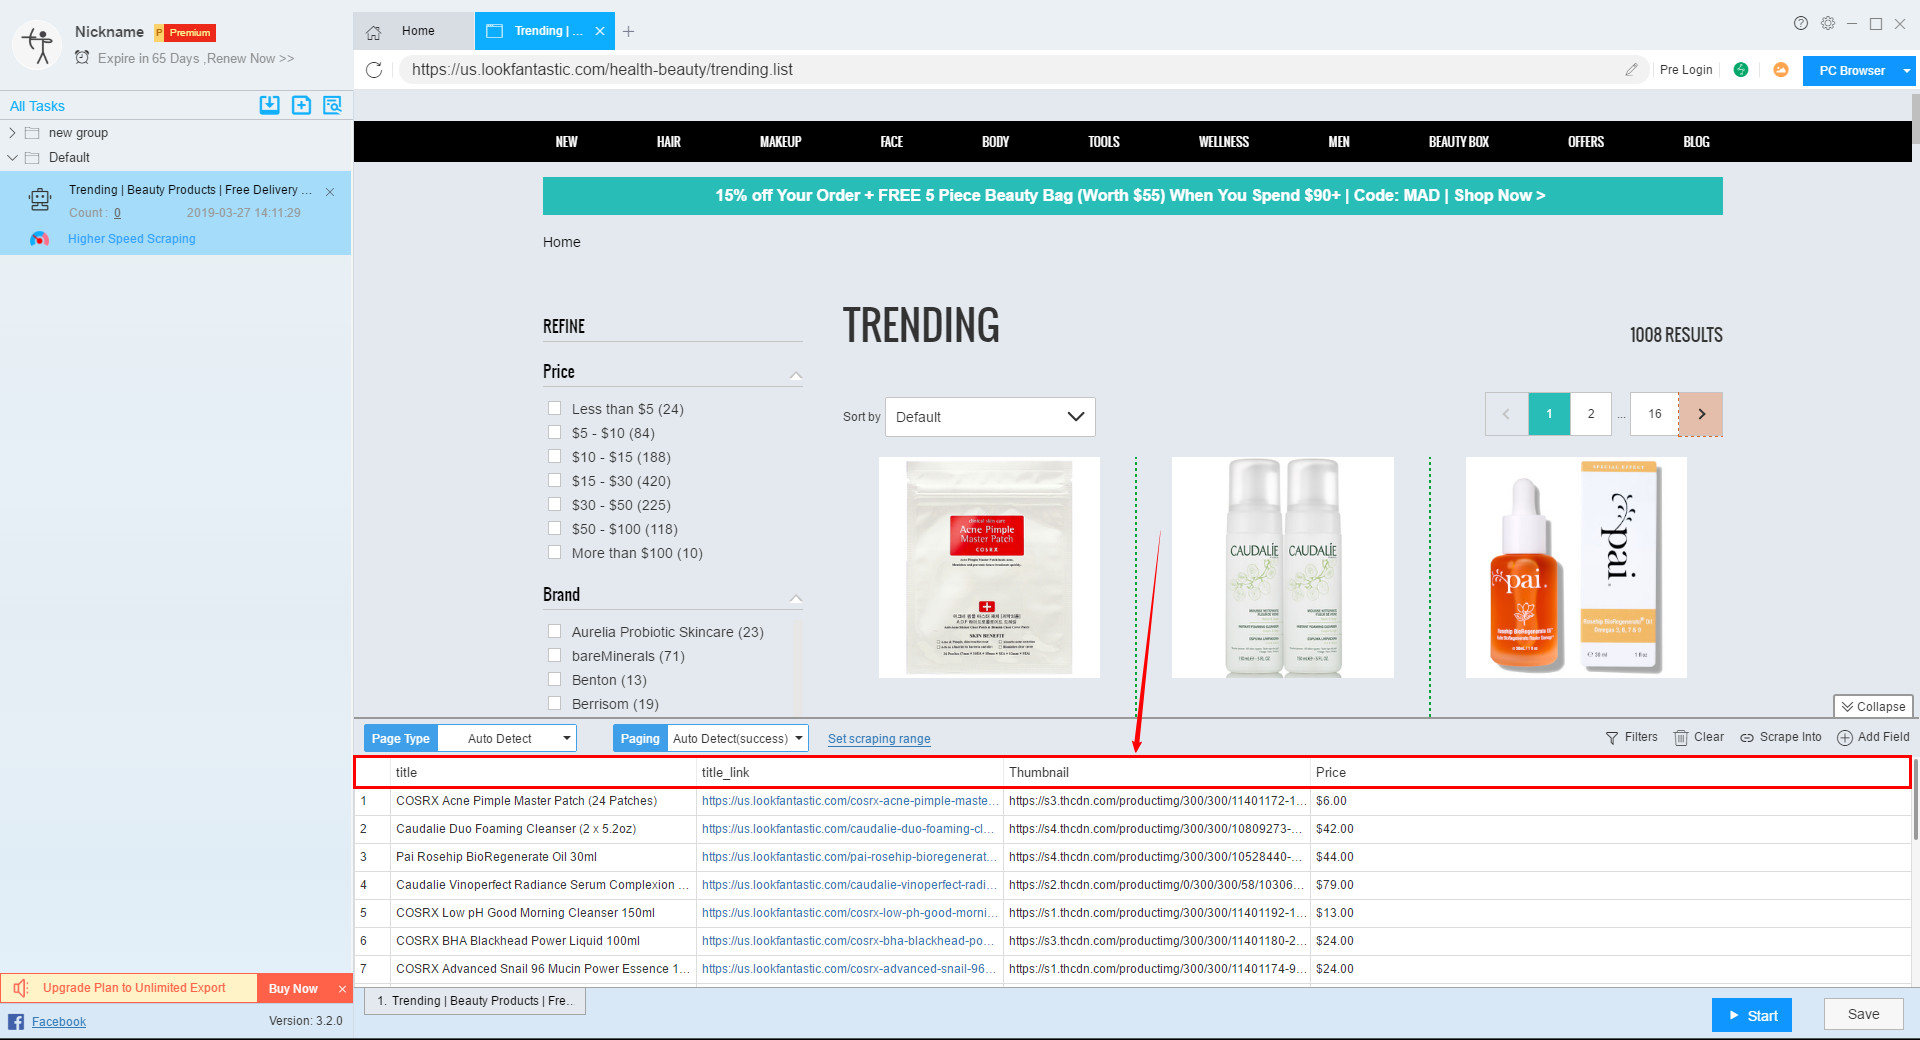Viewport: 1920px width, 1040px height.
Task: Click the Home tab house icon
Action: point(374,32)
